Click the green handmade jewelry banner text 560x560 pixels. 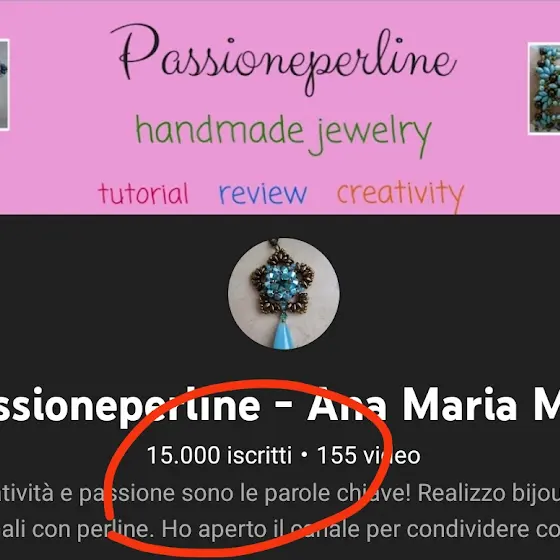pyautogui.click(x=284, y=136)
